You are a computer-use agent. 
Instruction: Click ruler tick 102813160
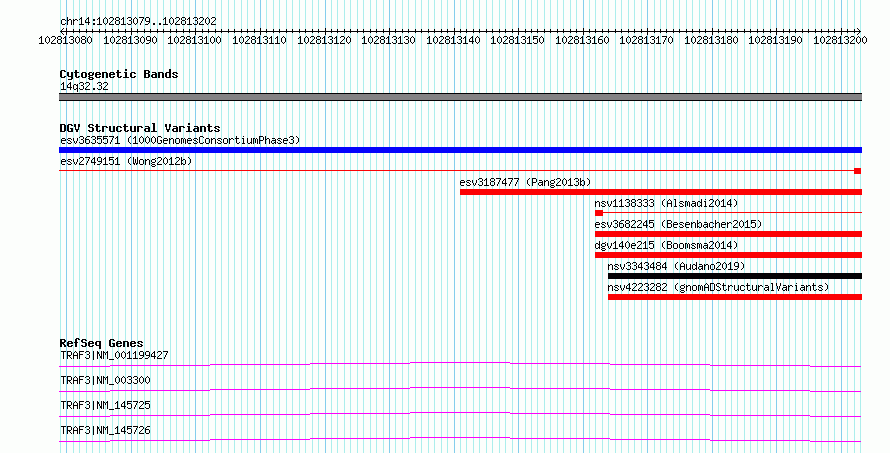click(582, 40)
